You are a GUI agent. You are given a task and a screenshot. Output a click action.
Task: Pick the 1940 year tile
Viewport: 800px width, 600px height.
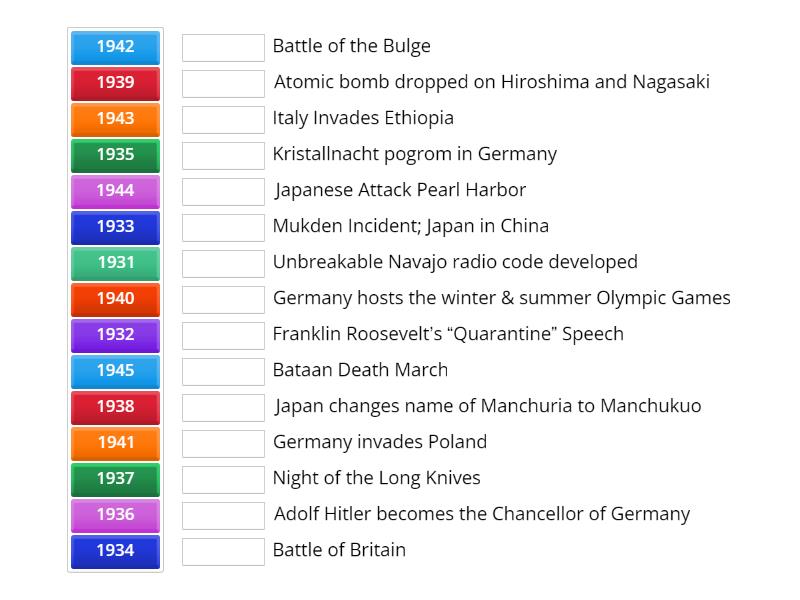(x=115, y=298)
